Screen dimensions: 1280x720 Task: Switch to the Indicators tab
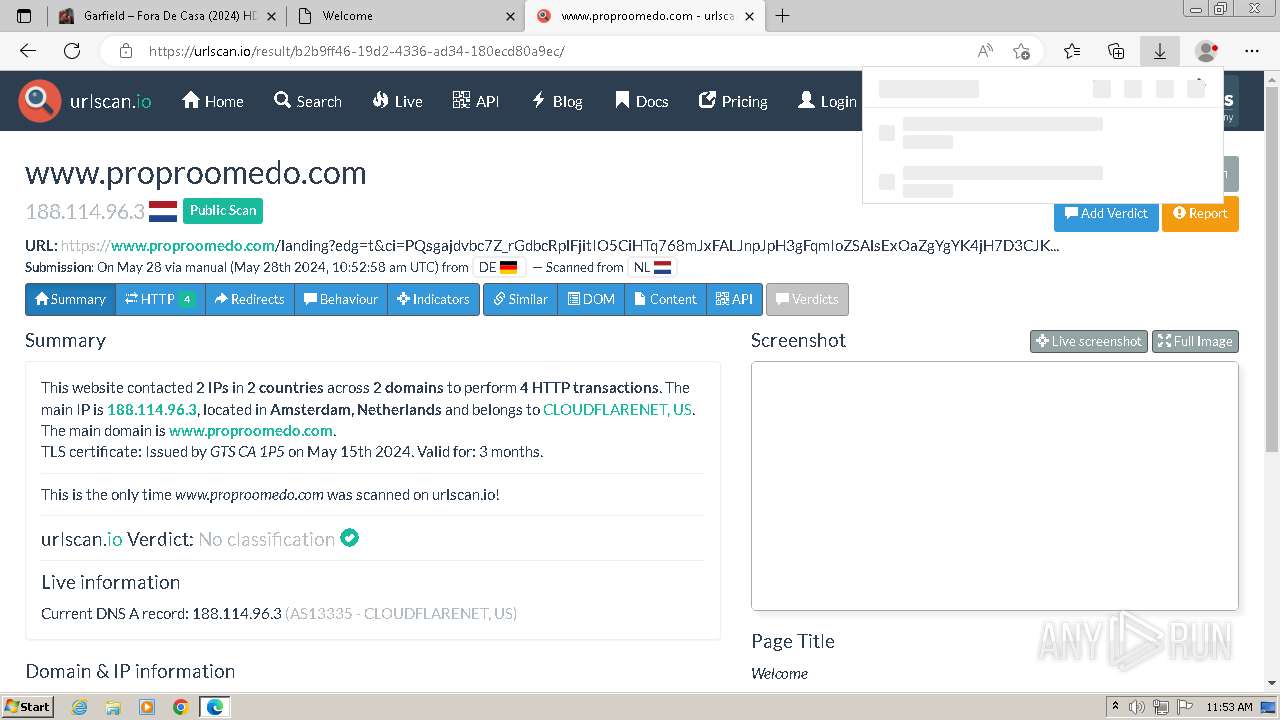(x=433, y=299)
